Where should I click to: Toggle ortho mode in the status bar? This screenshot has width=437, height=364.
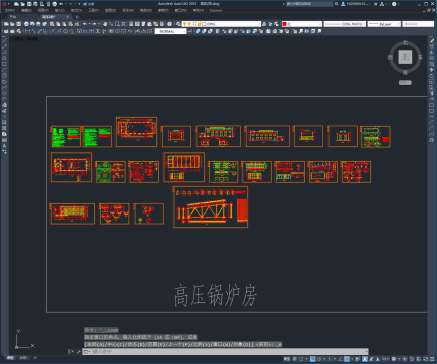pos(313,359)
